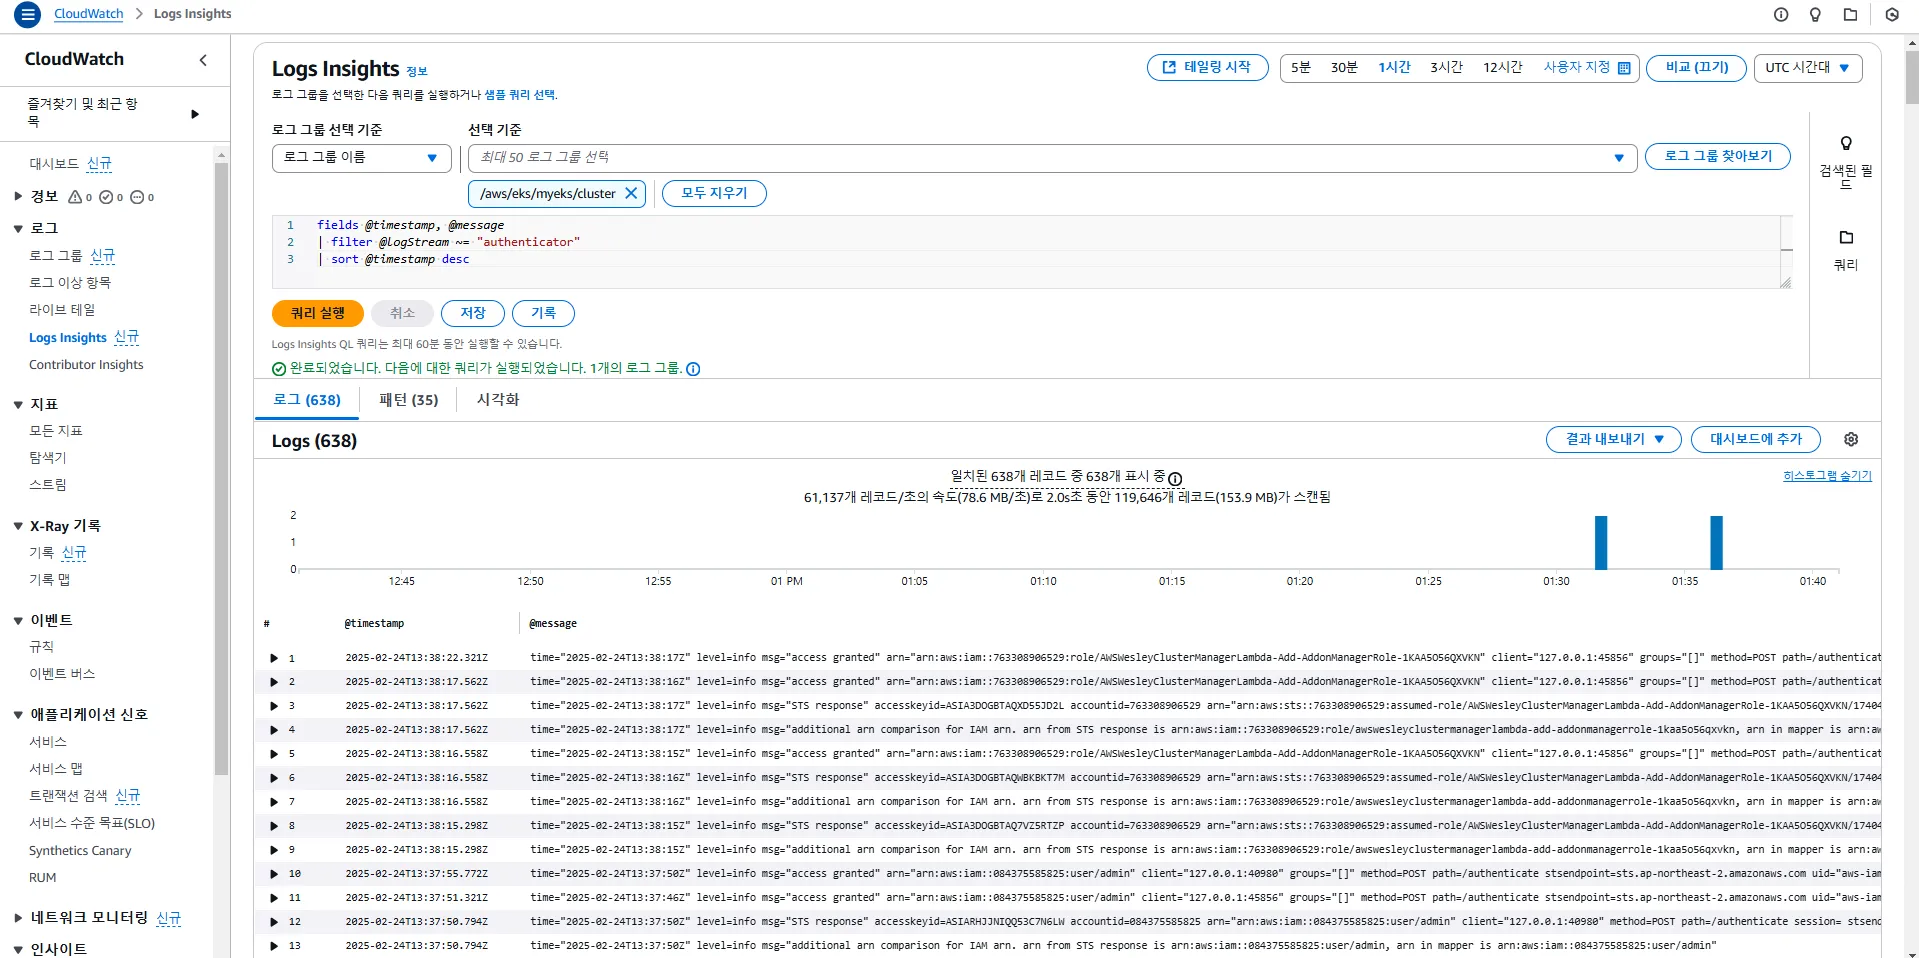Select the 30-minute time range
The height and width of the screenshot is (958, 1919).
coord(1344,67)
